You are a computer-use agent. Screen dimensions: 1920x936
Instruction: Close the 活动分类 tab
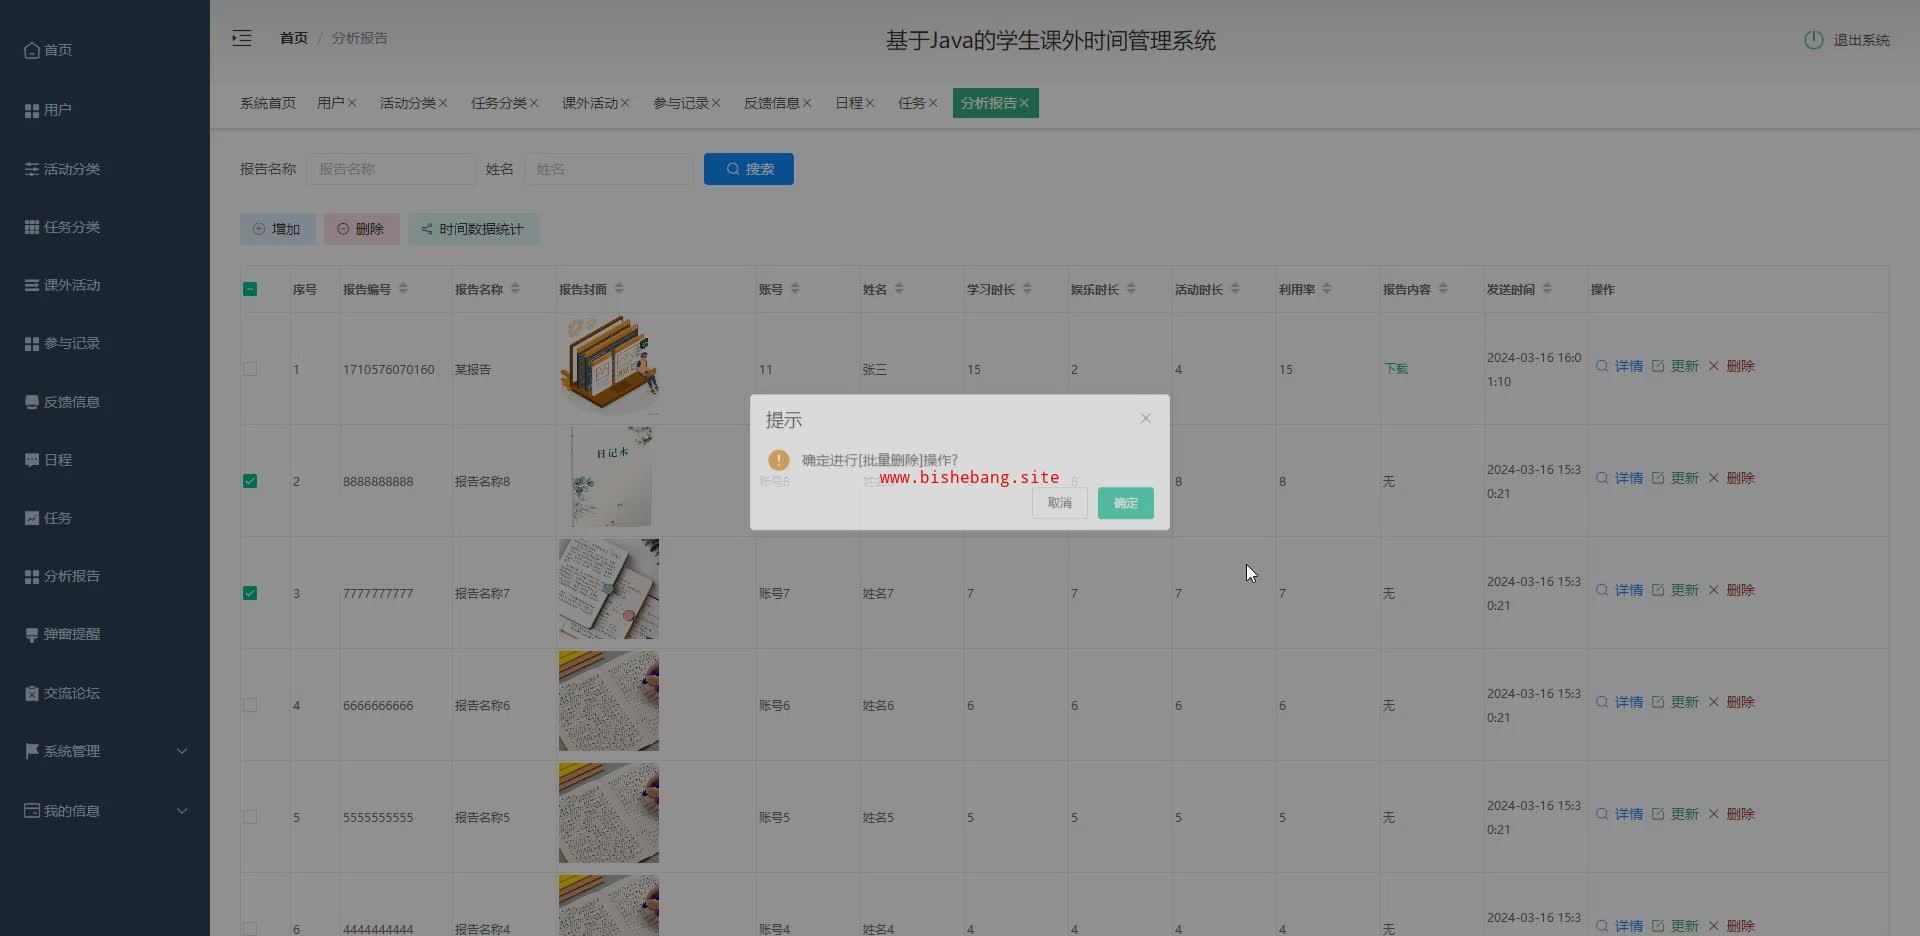click(x=443, y=103)
